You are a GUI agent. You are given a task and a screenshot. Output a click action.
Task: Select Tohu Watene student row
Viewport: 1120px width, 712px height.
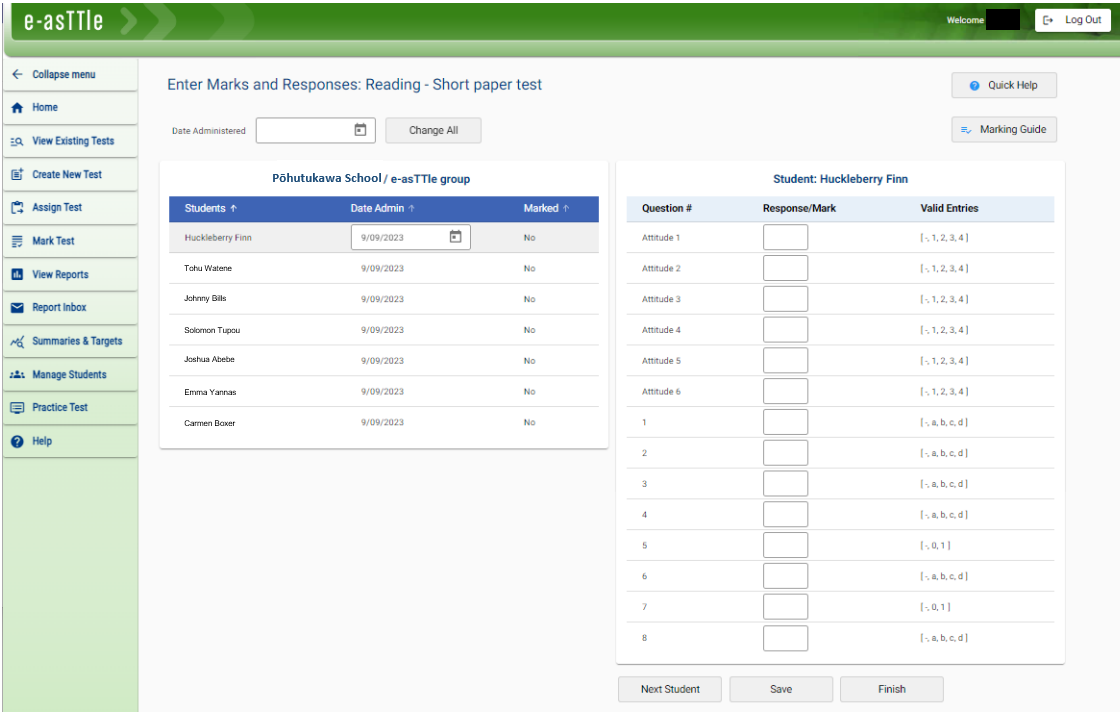pos(208,269)
